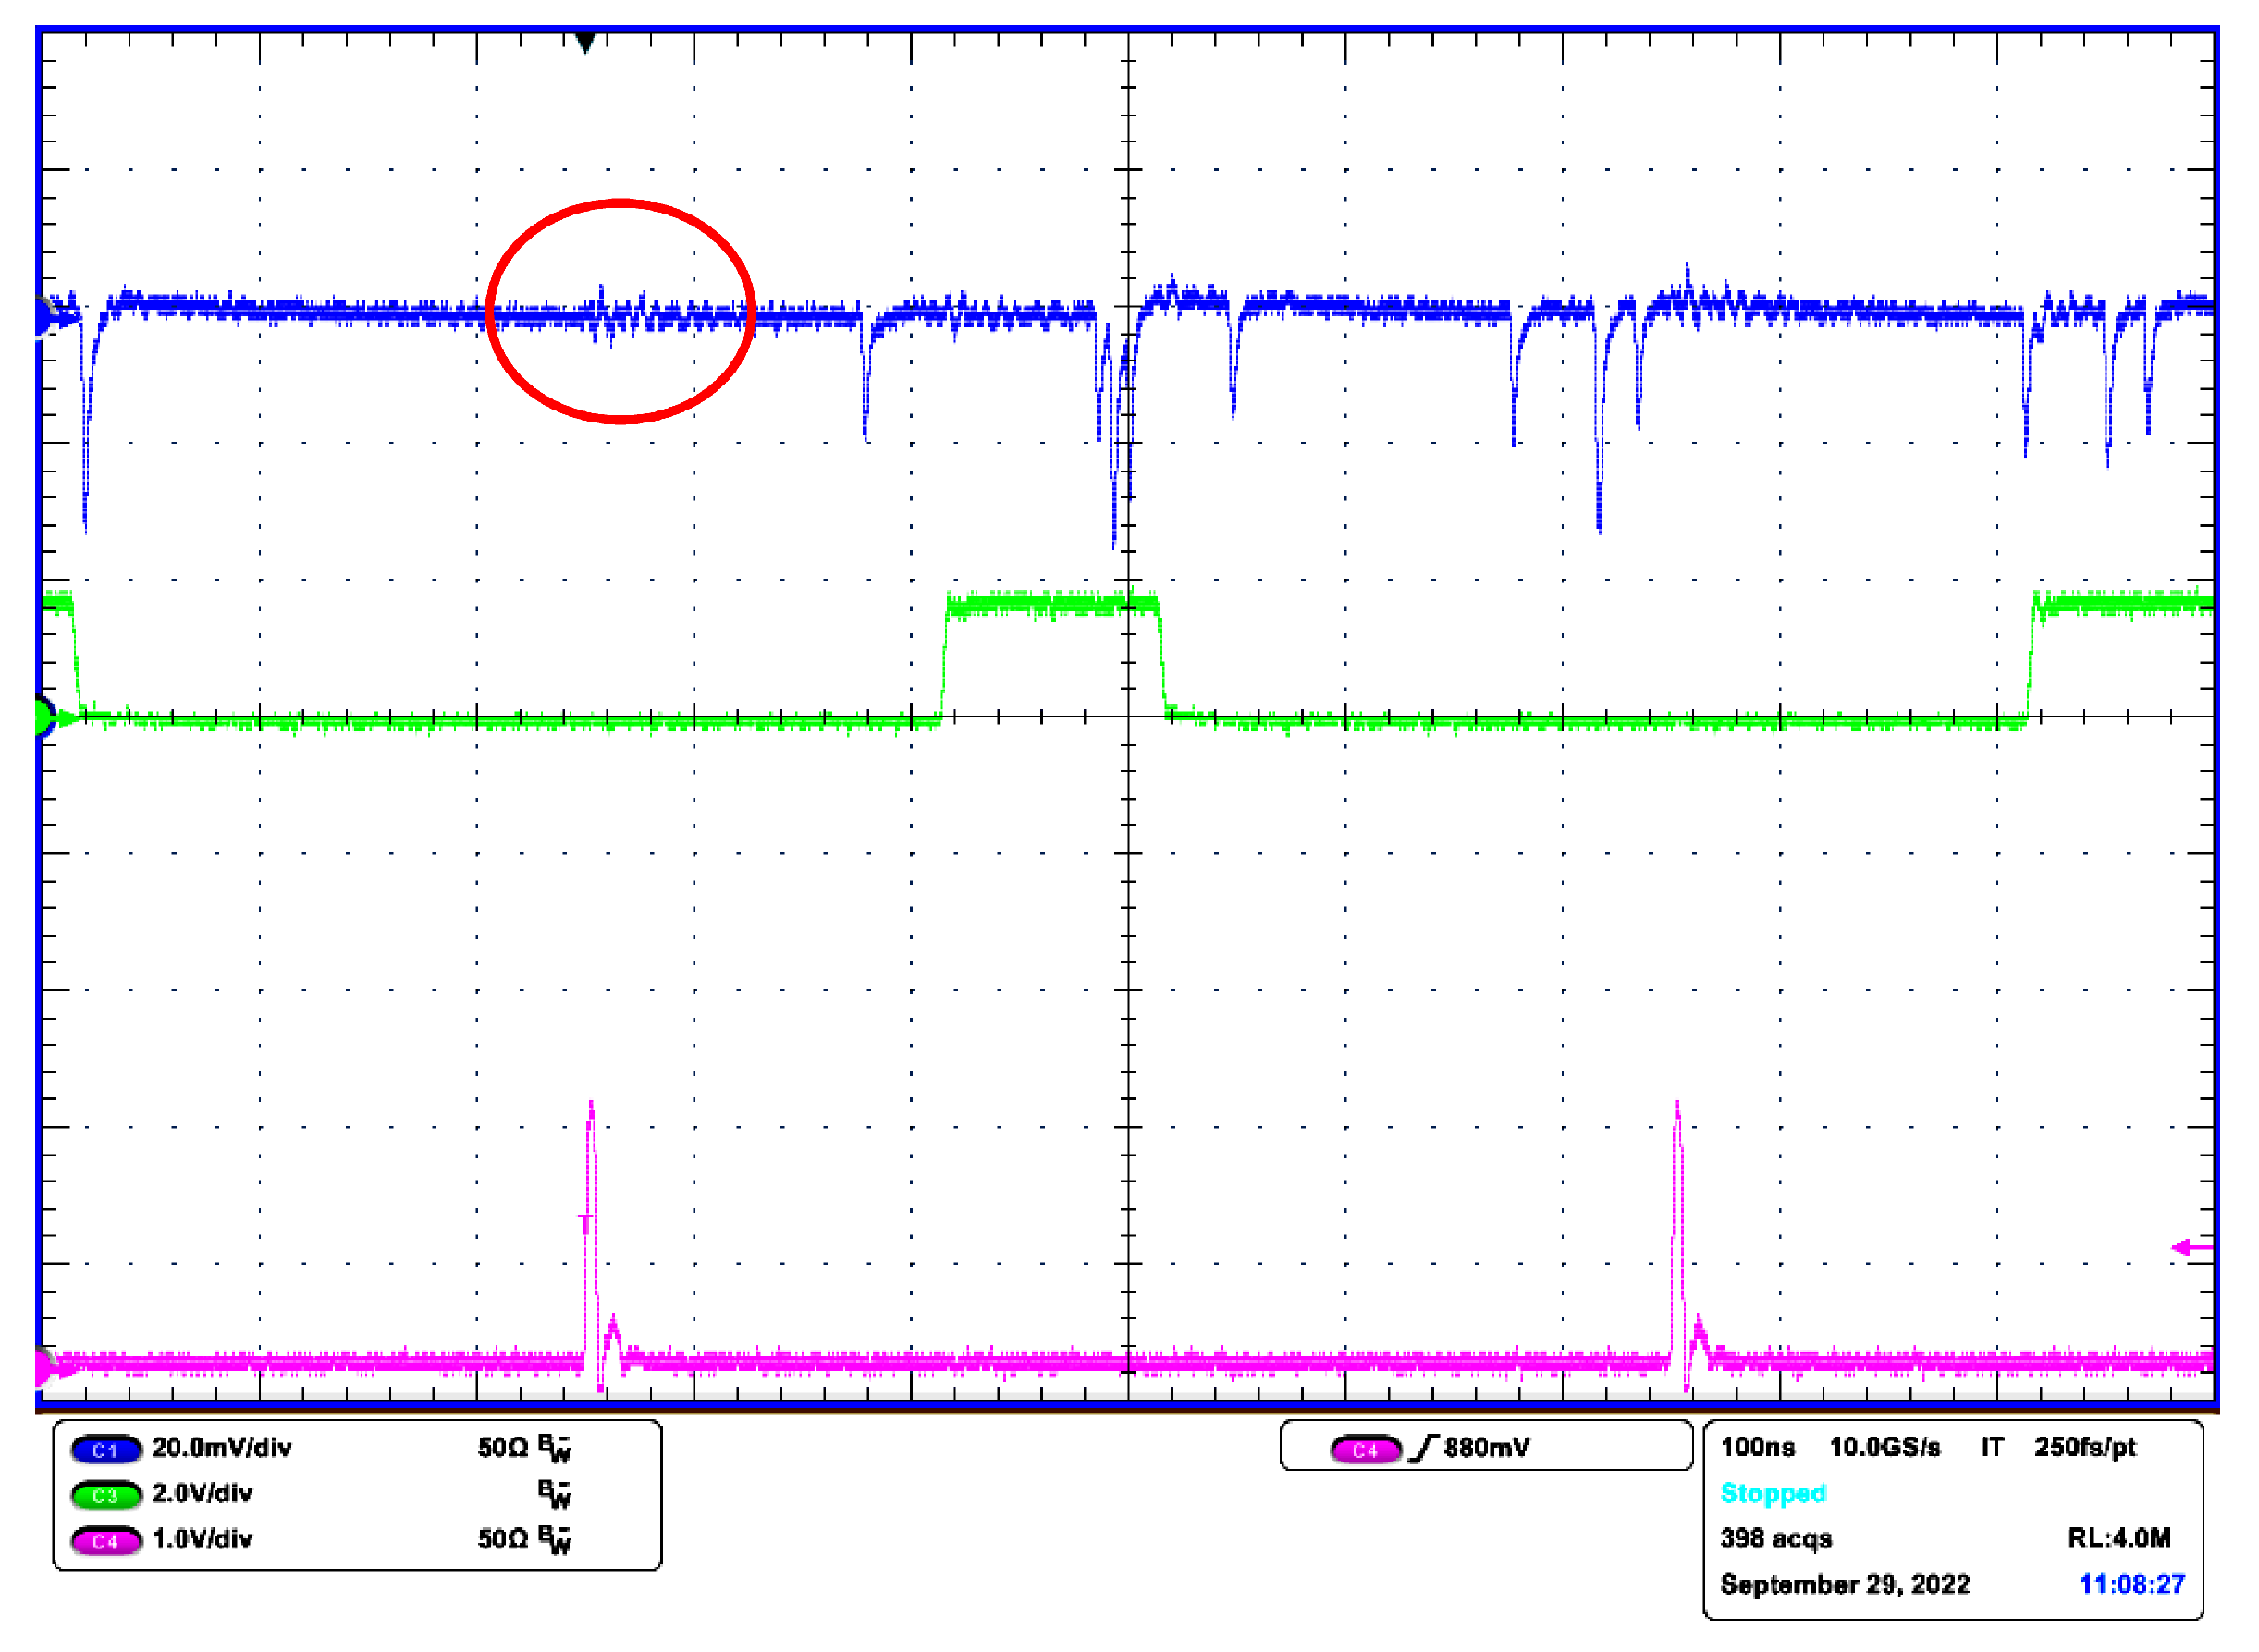
Task: Click the C4 bandwidth limit BW icon
Action: (554, 1541)
